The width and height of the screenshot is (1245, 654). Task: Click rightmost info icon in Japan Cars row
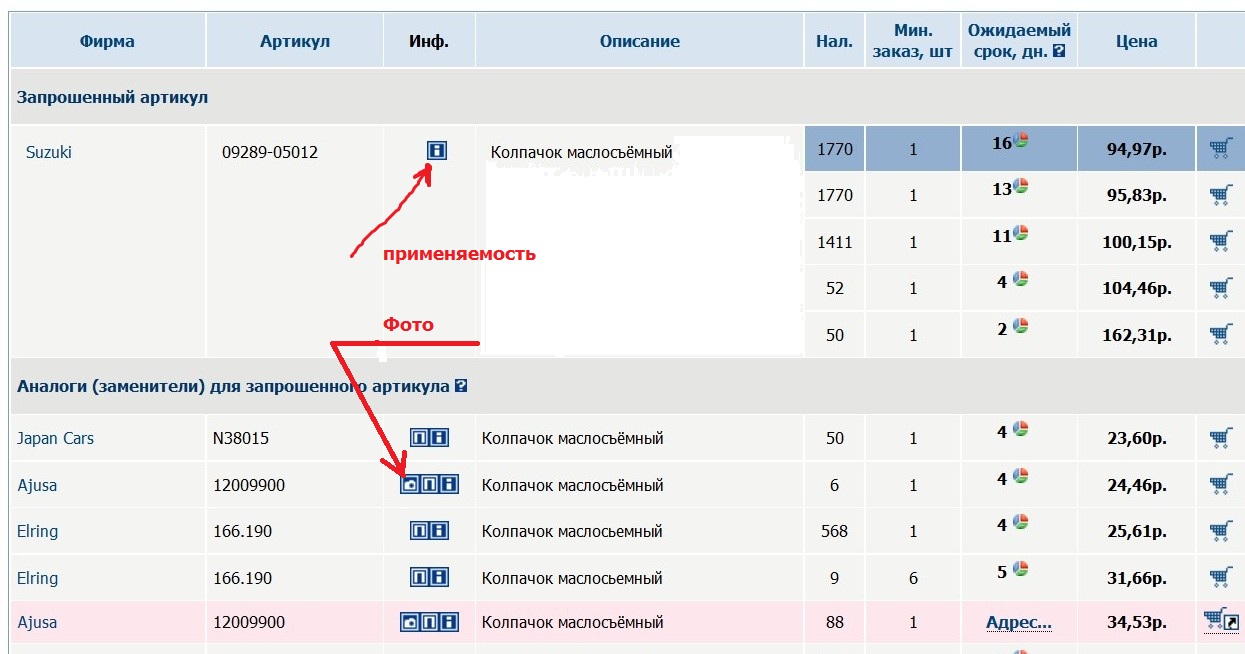click(440, 438)
